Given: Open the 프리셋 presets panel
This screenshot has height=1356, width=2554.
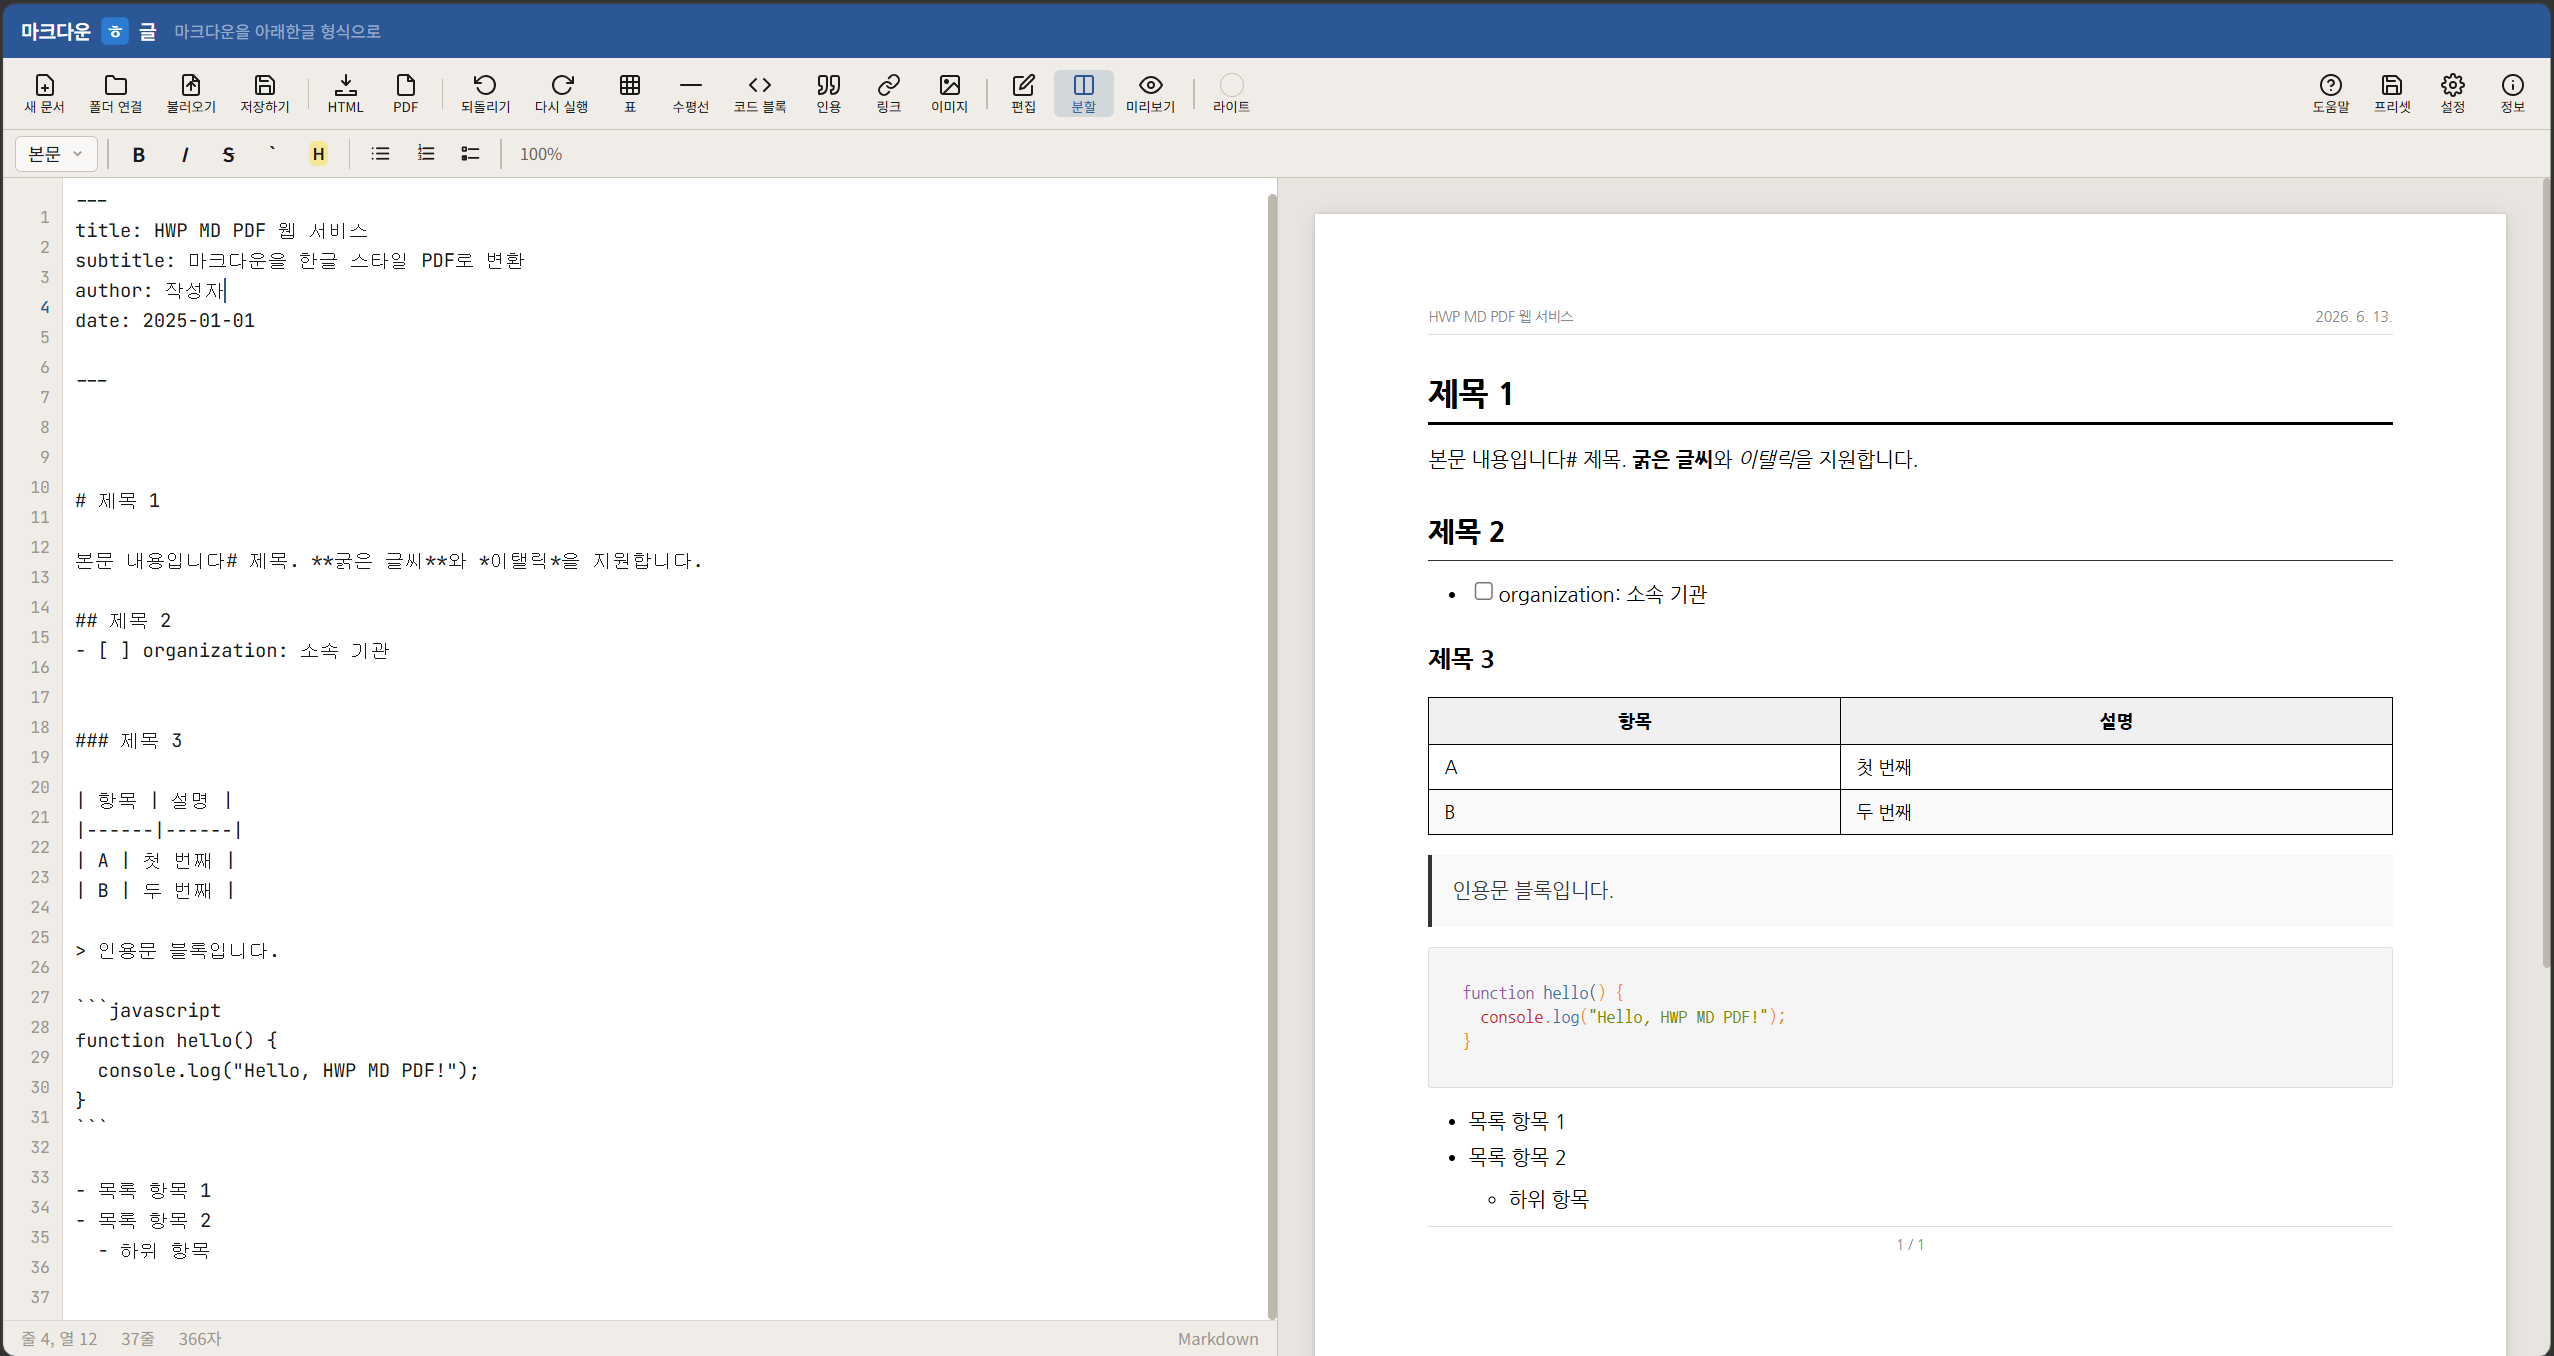Looking at the screenshot, I should coord(2393,94).
